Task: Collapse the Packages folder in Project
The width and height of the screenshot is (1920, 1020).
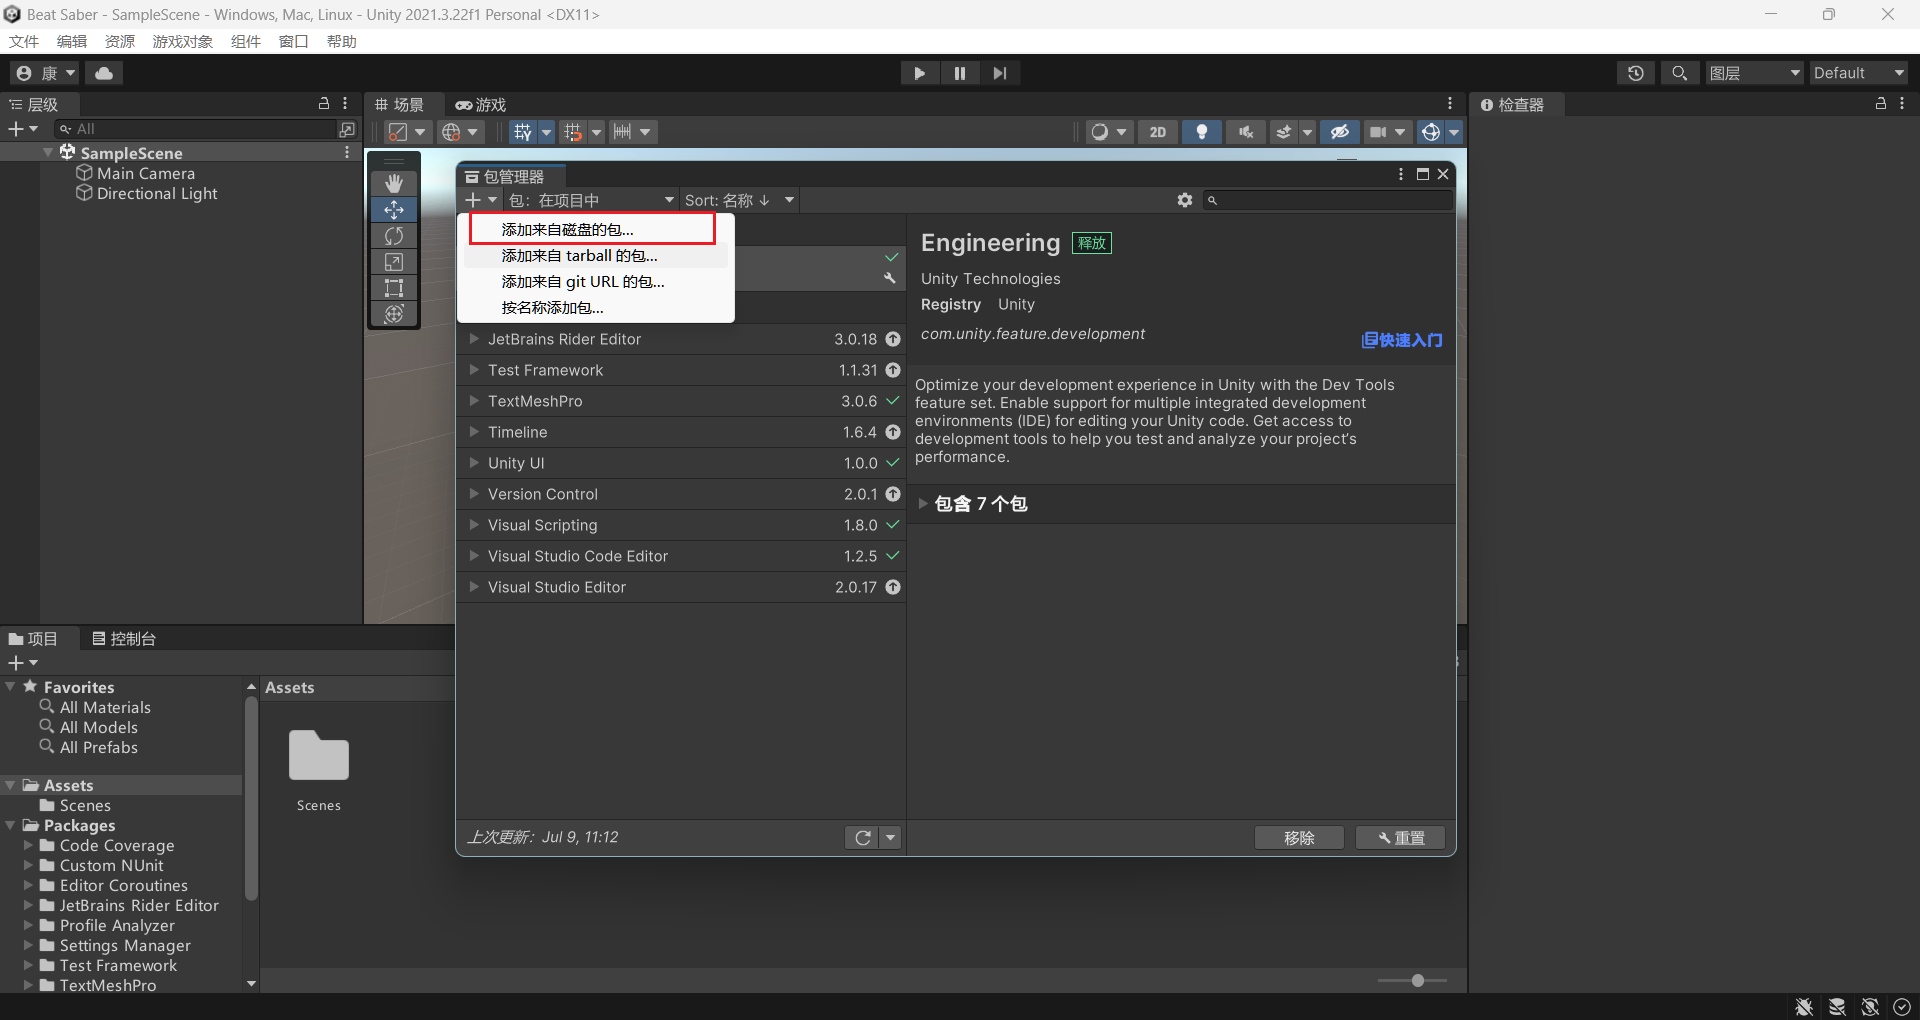Action: [11, 825]
